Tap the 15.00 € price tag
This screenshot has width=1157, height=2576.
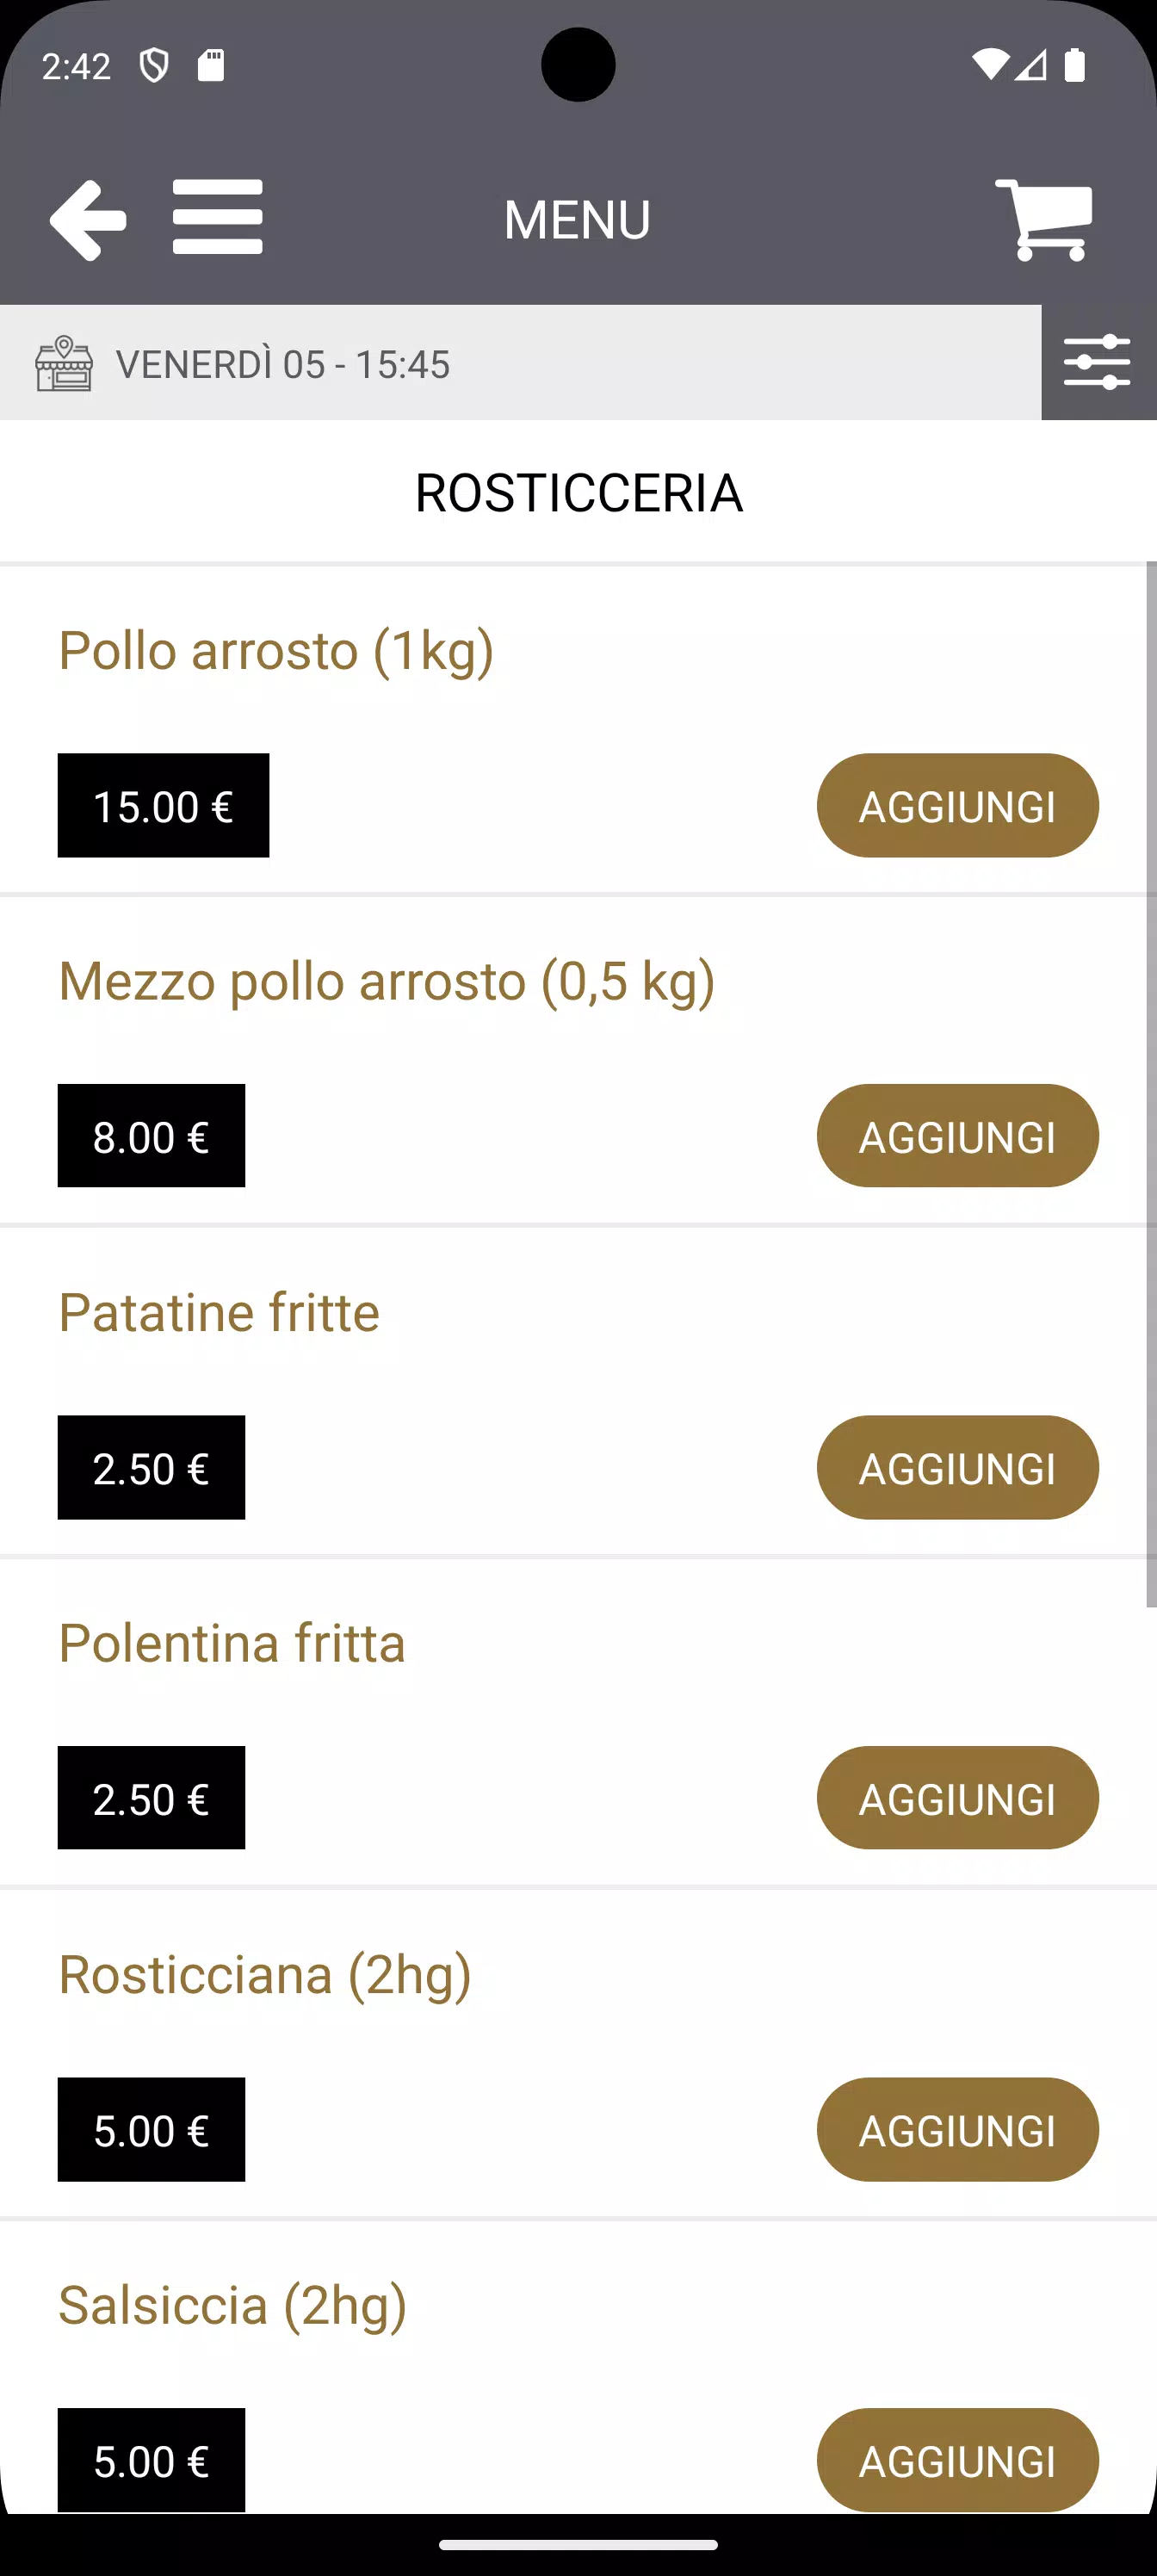click(163, 806)
